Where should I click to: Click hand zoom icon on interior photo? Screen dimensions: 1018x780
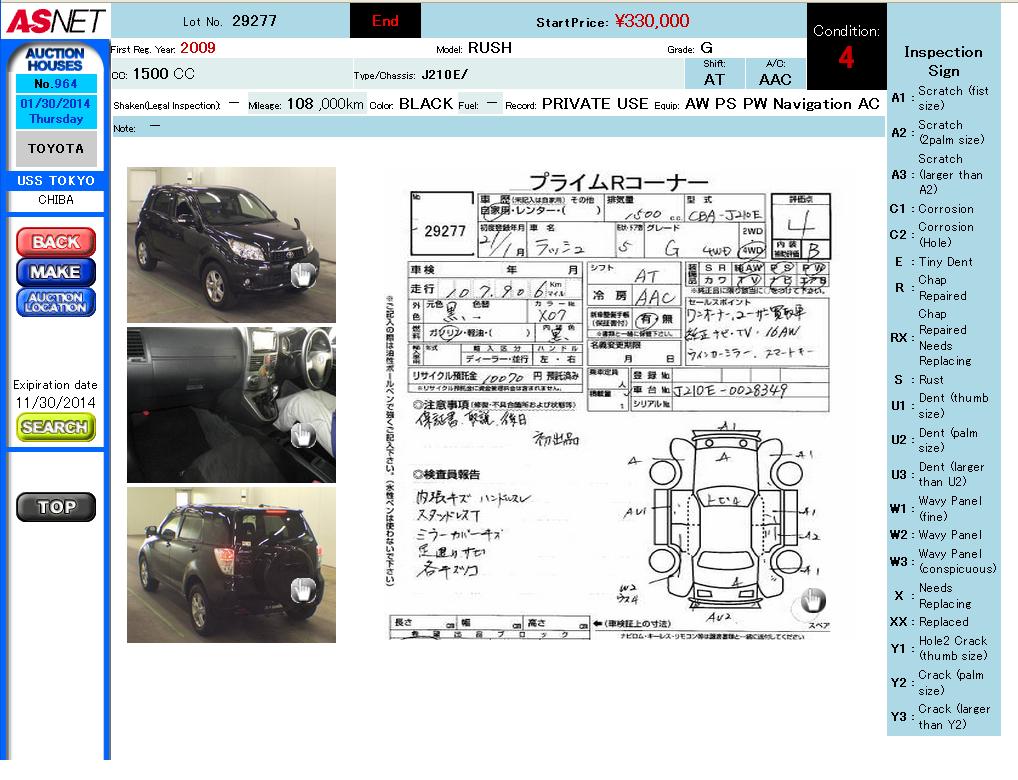(x=301, y=435)
